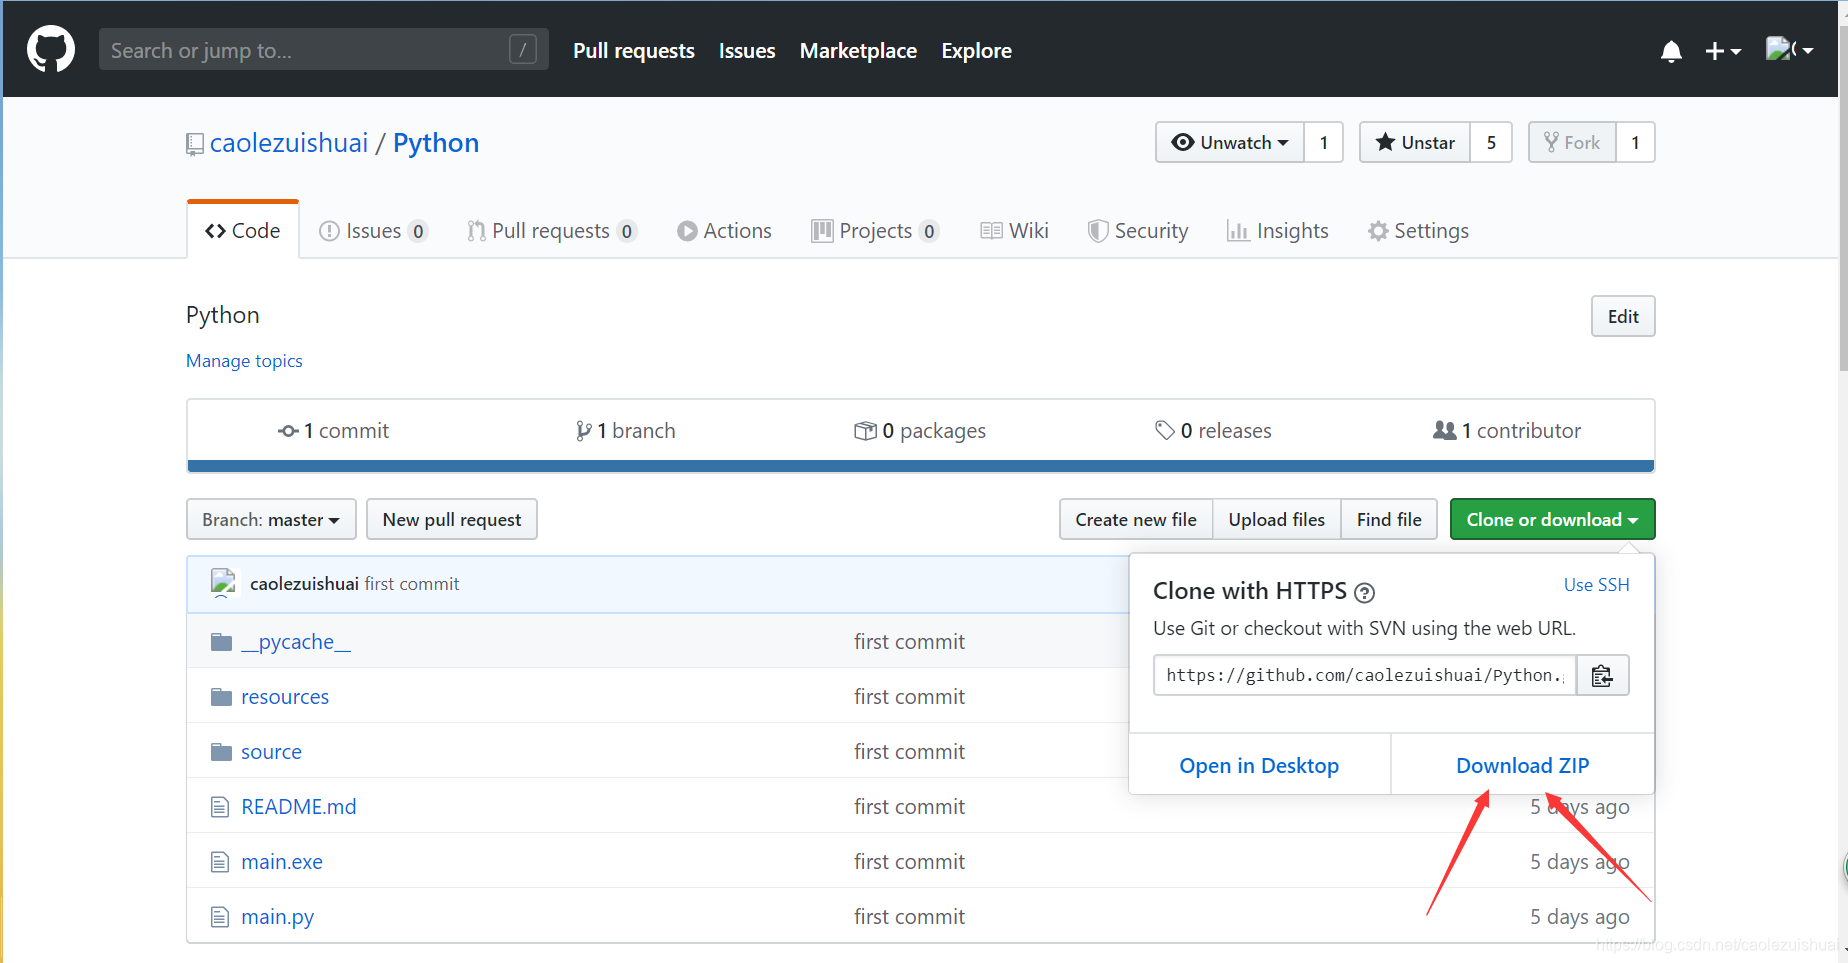Click Create new file

point(1136,519)
